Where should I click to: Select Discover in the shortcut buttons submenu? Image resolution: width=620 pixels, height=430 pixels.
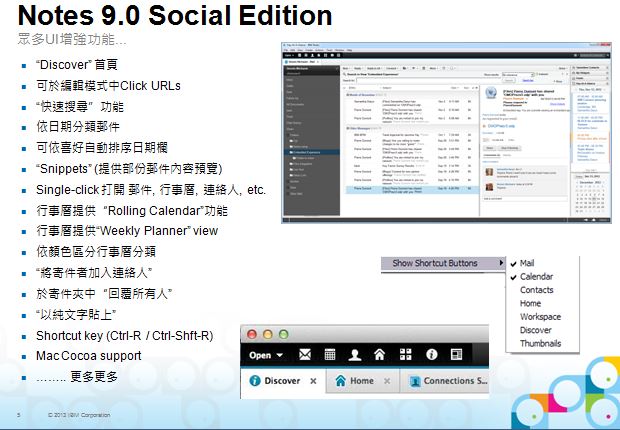point(535,330)
